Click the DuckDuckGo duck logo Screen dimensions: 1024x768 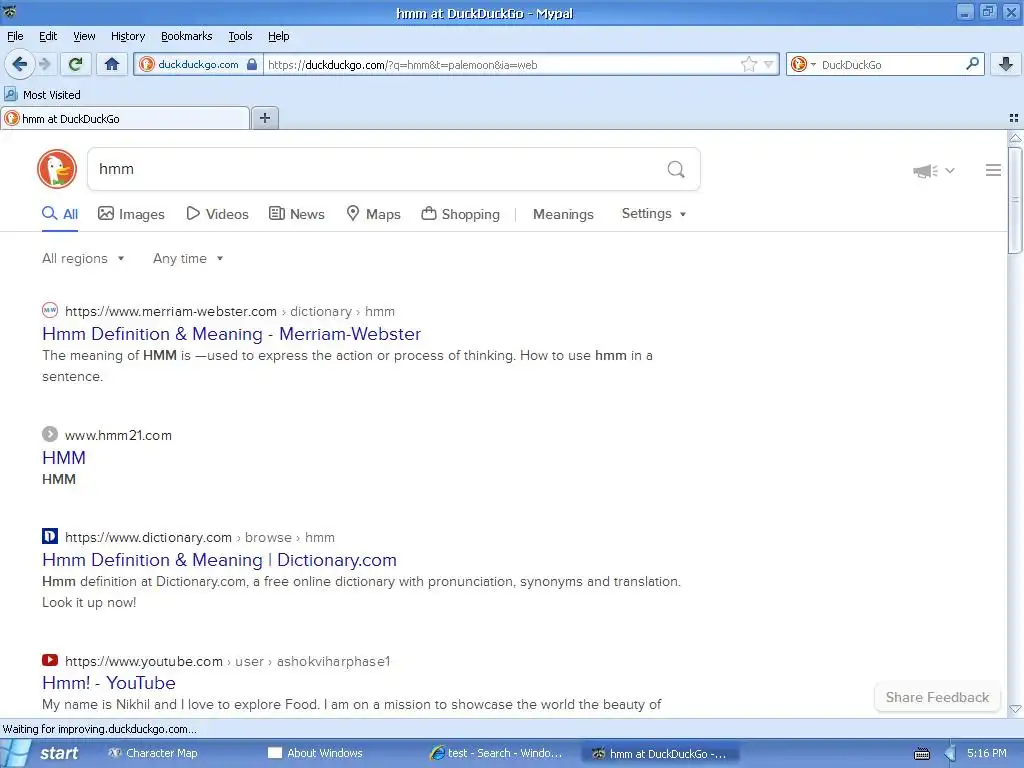point(57,169)
